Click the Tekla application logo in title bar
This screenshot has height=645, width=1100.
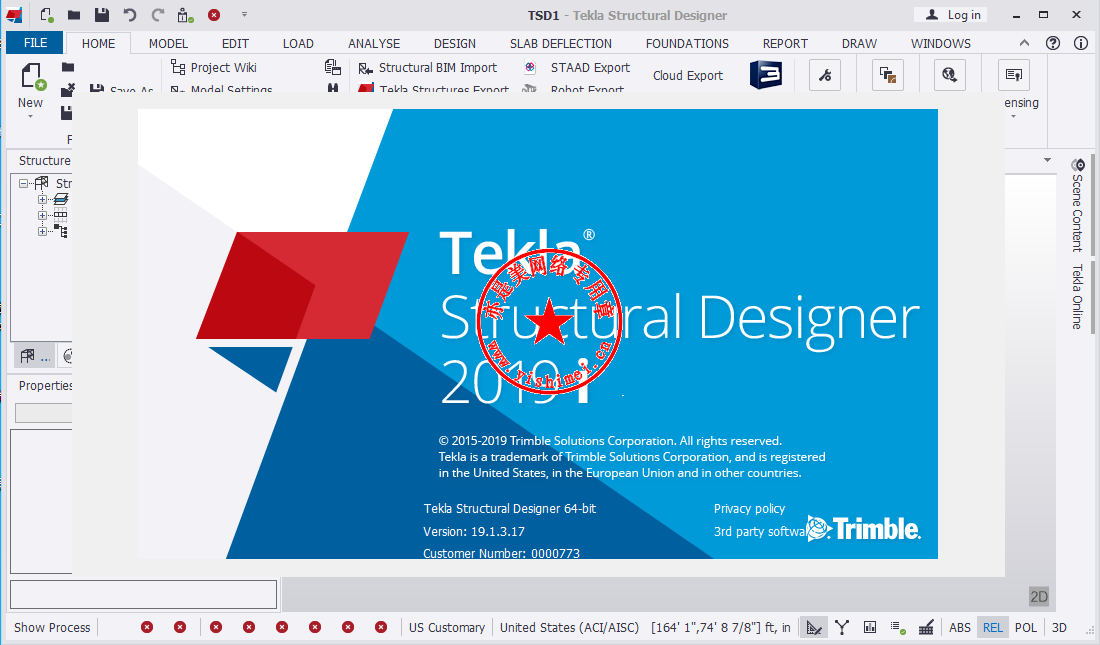14,15
